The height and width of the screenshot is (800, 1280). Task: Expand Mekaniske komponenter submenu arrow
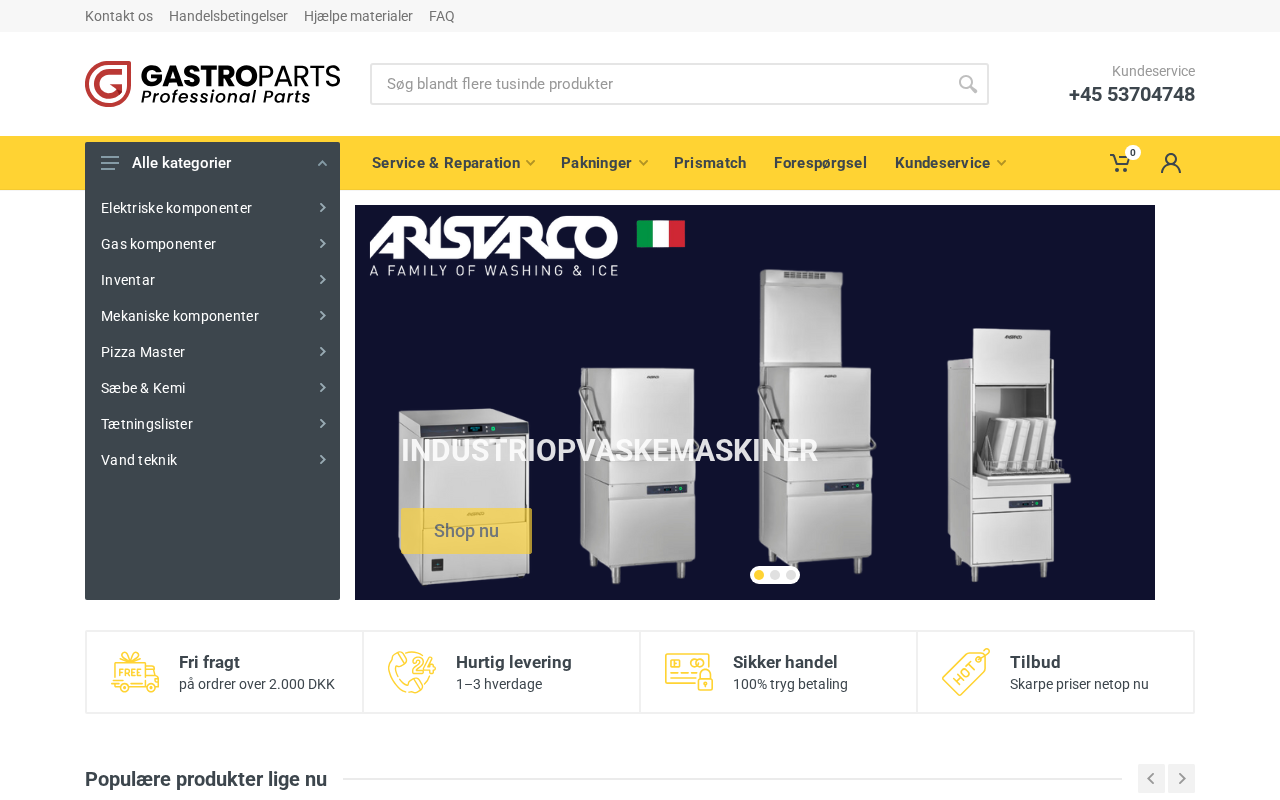coord(323,315)
